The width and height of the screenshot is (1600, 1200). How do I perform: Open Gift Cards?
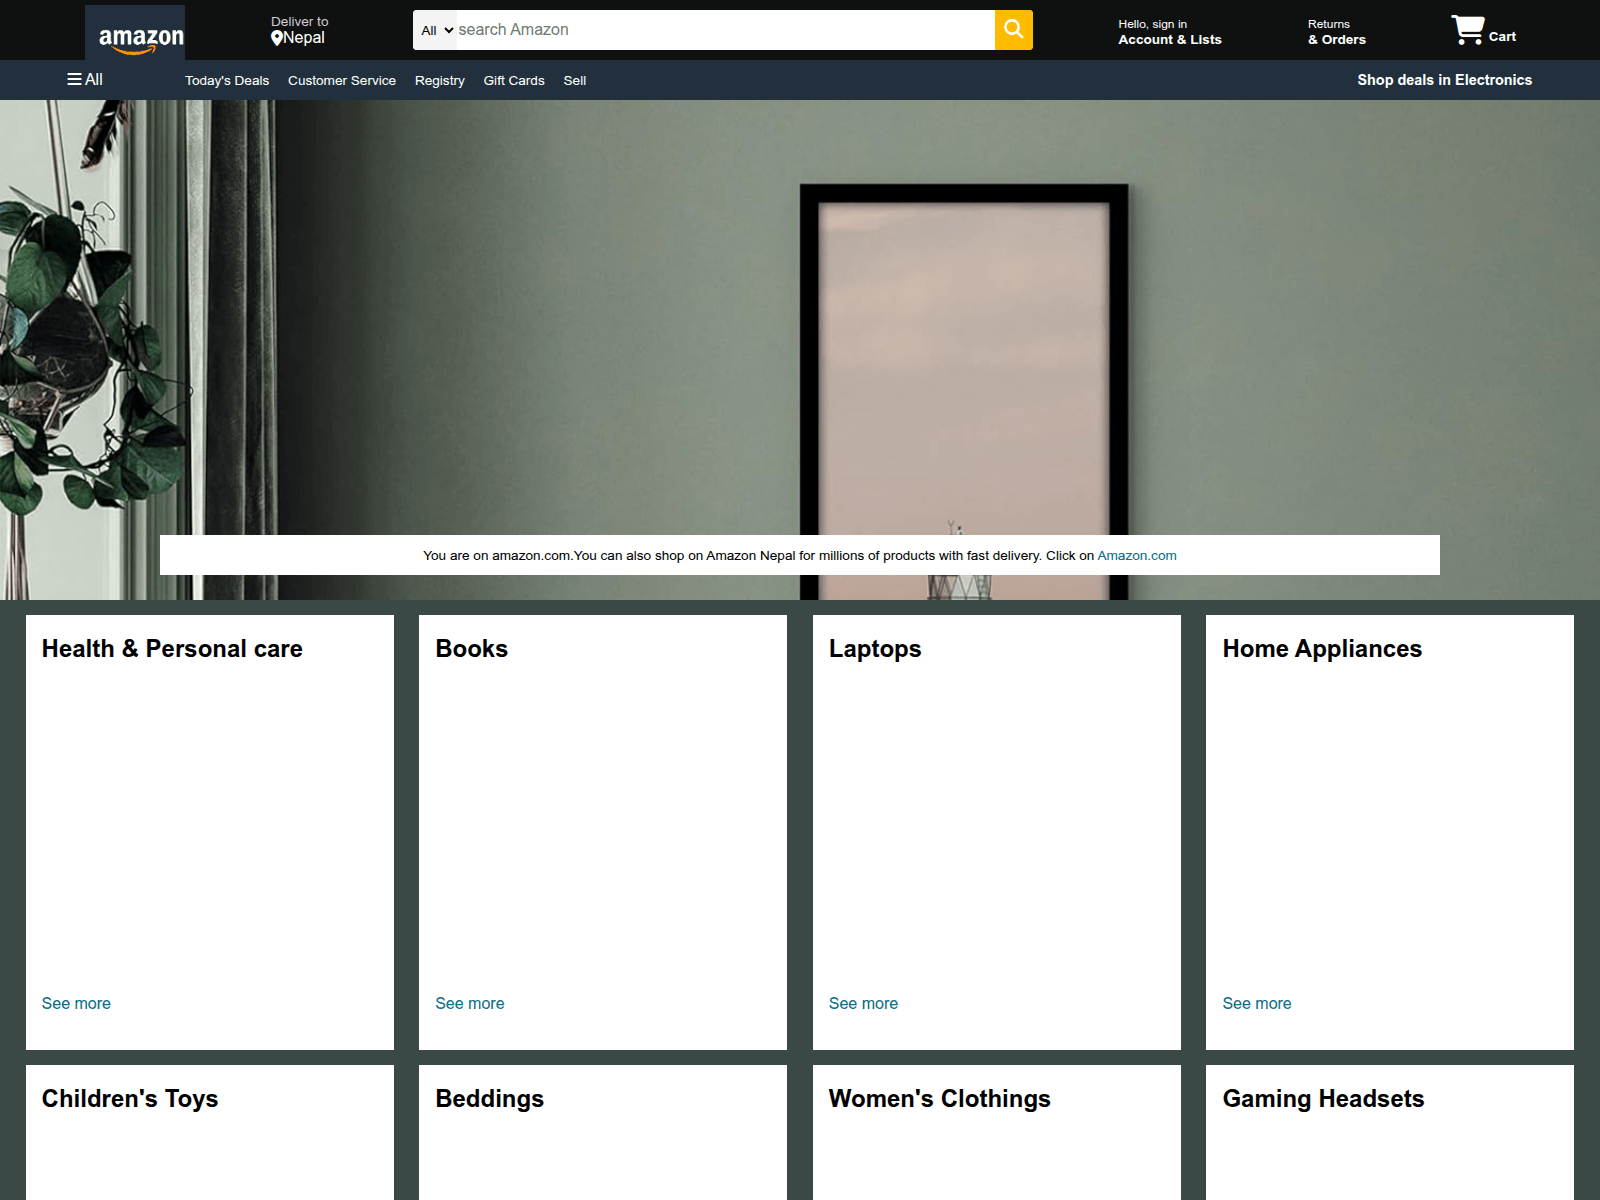click(514, 81)
